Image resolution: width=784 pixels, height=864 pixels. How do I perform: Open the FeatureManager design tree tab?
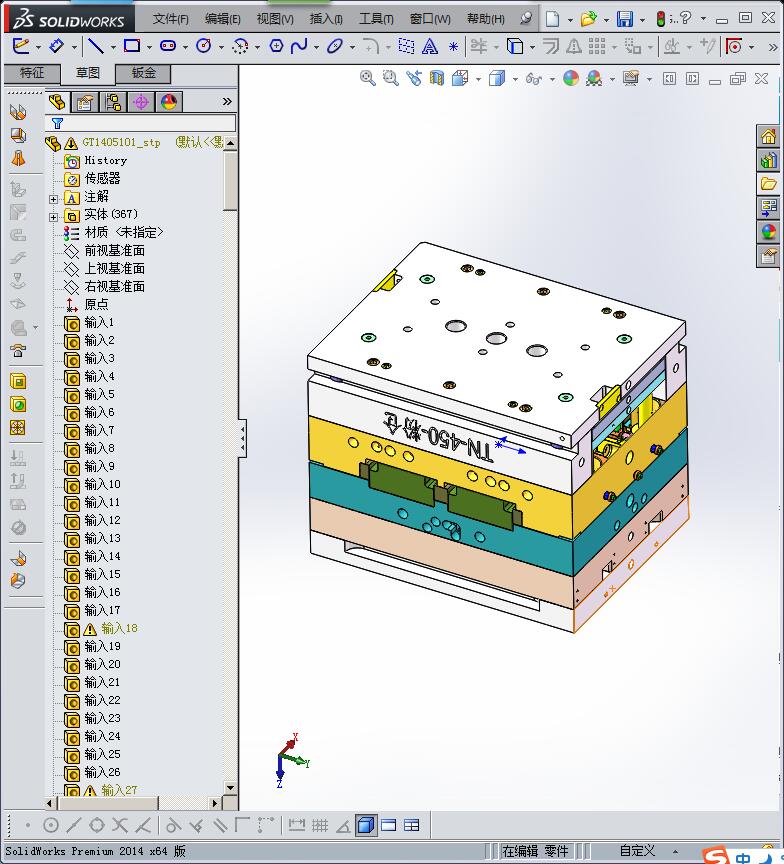tap(57, 102)
